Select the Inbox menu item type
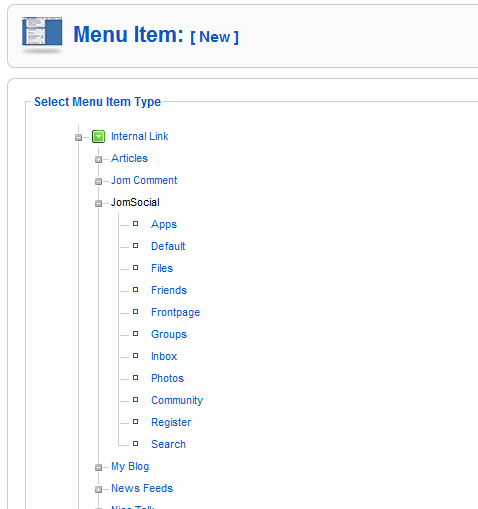The image size is (478, 509). click(164, 356)
